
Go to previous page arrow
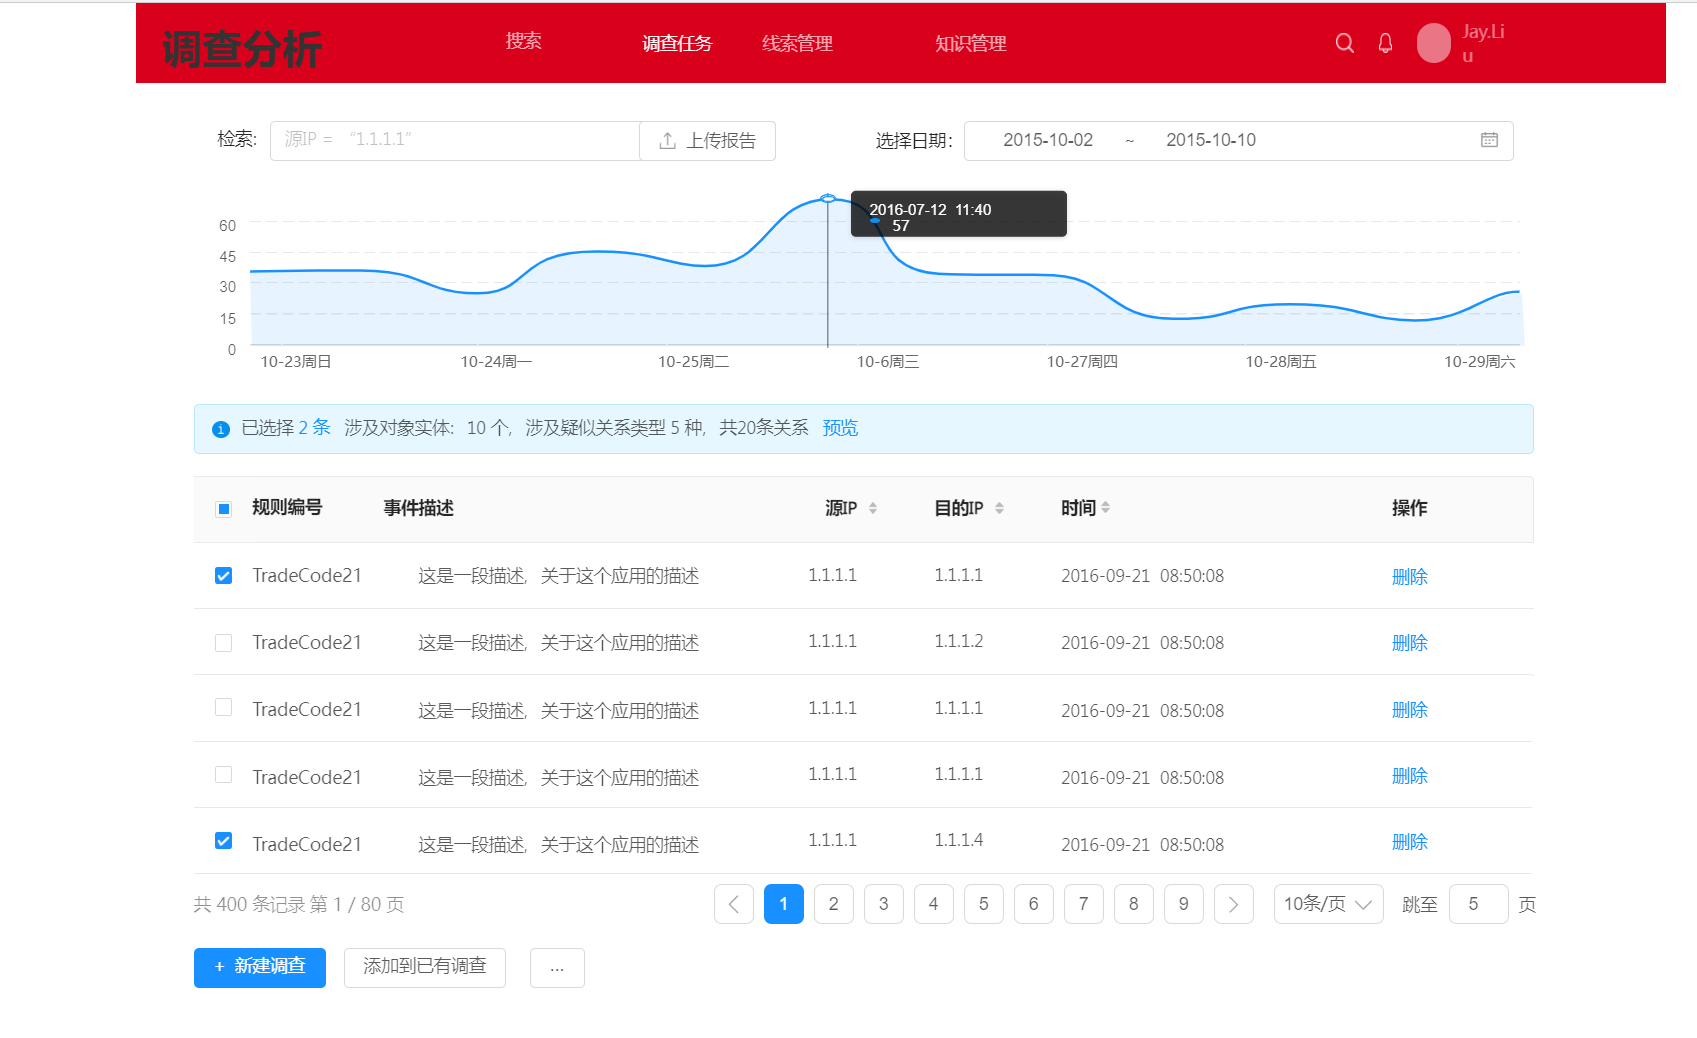pos(734,904)
